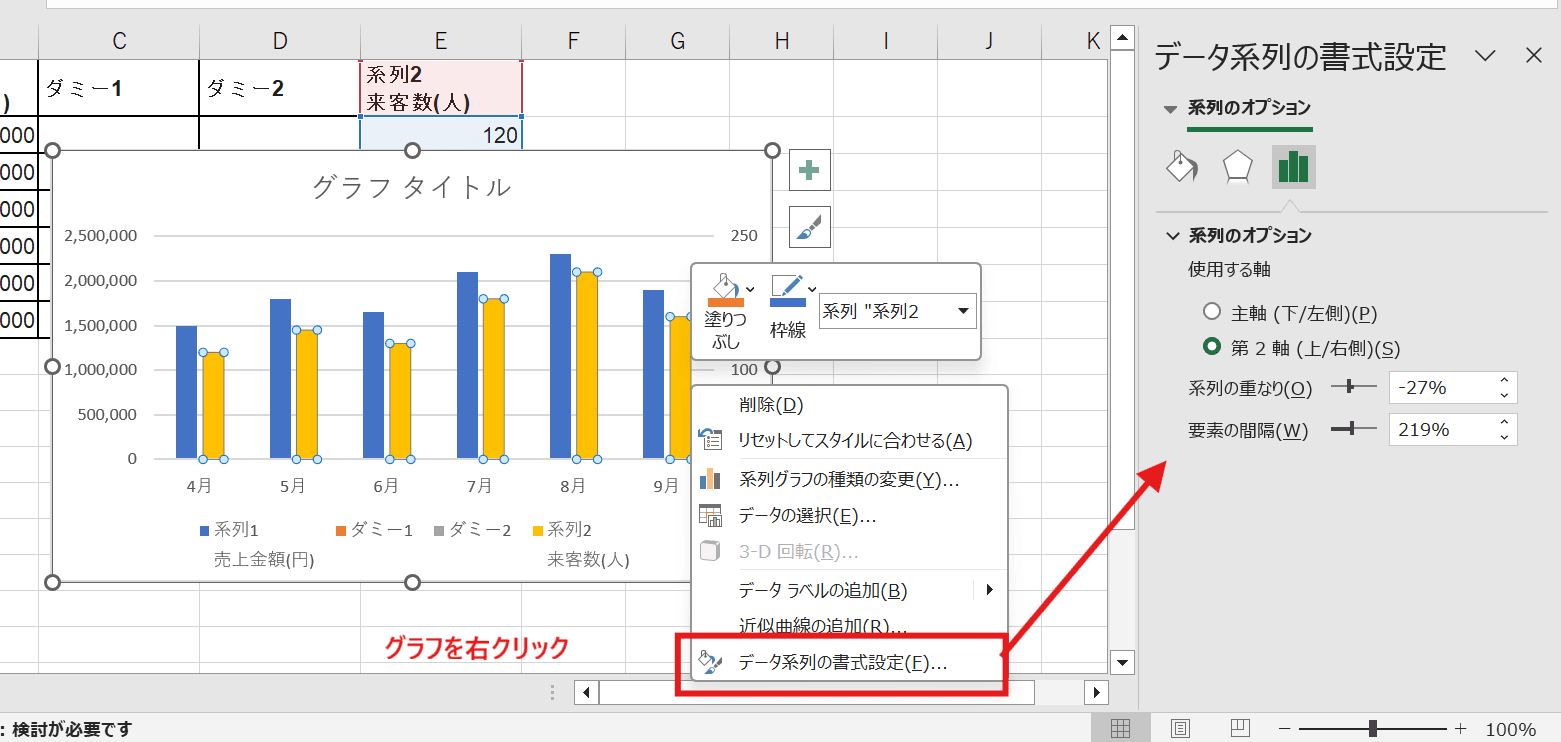The image size is (1561, 742).
Task: Click the 塗りつぶし fill bucket icon
Action: (x=724, y=290)
